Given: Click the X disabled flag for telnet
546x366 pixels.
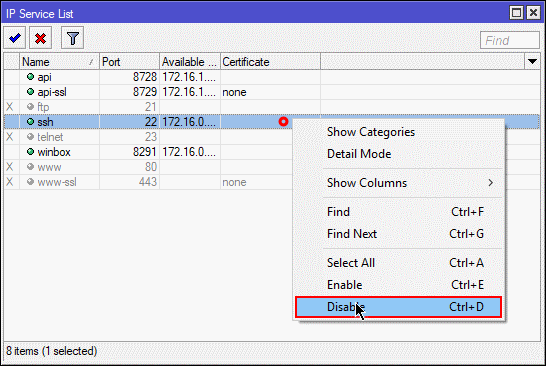Looking at the screenshot, I should coord(10,137).
